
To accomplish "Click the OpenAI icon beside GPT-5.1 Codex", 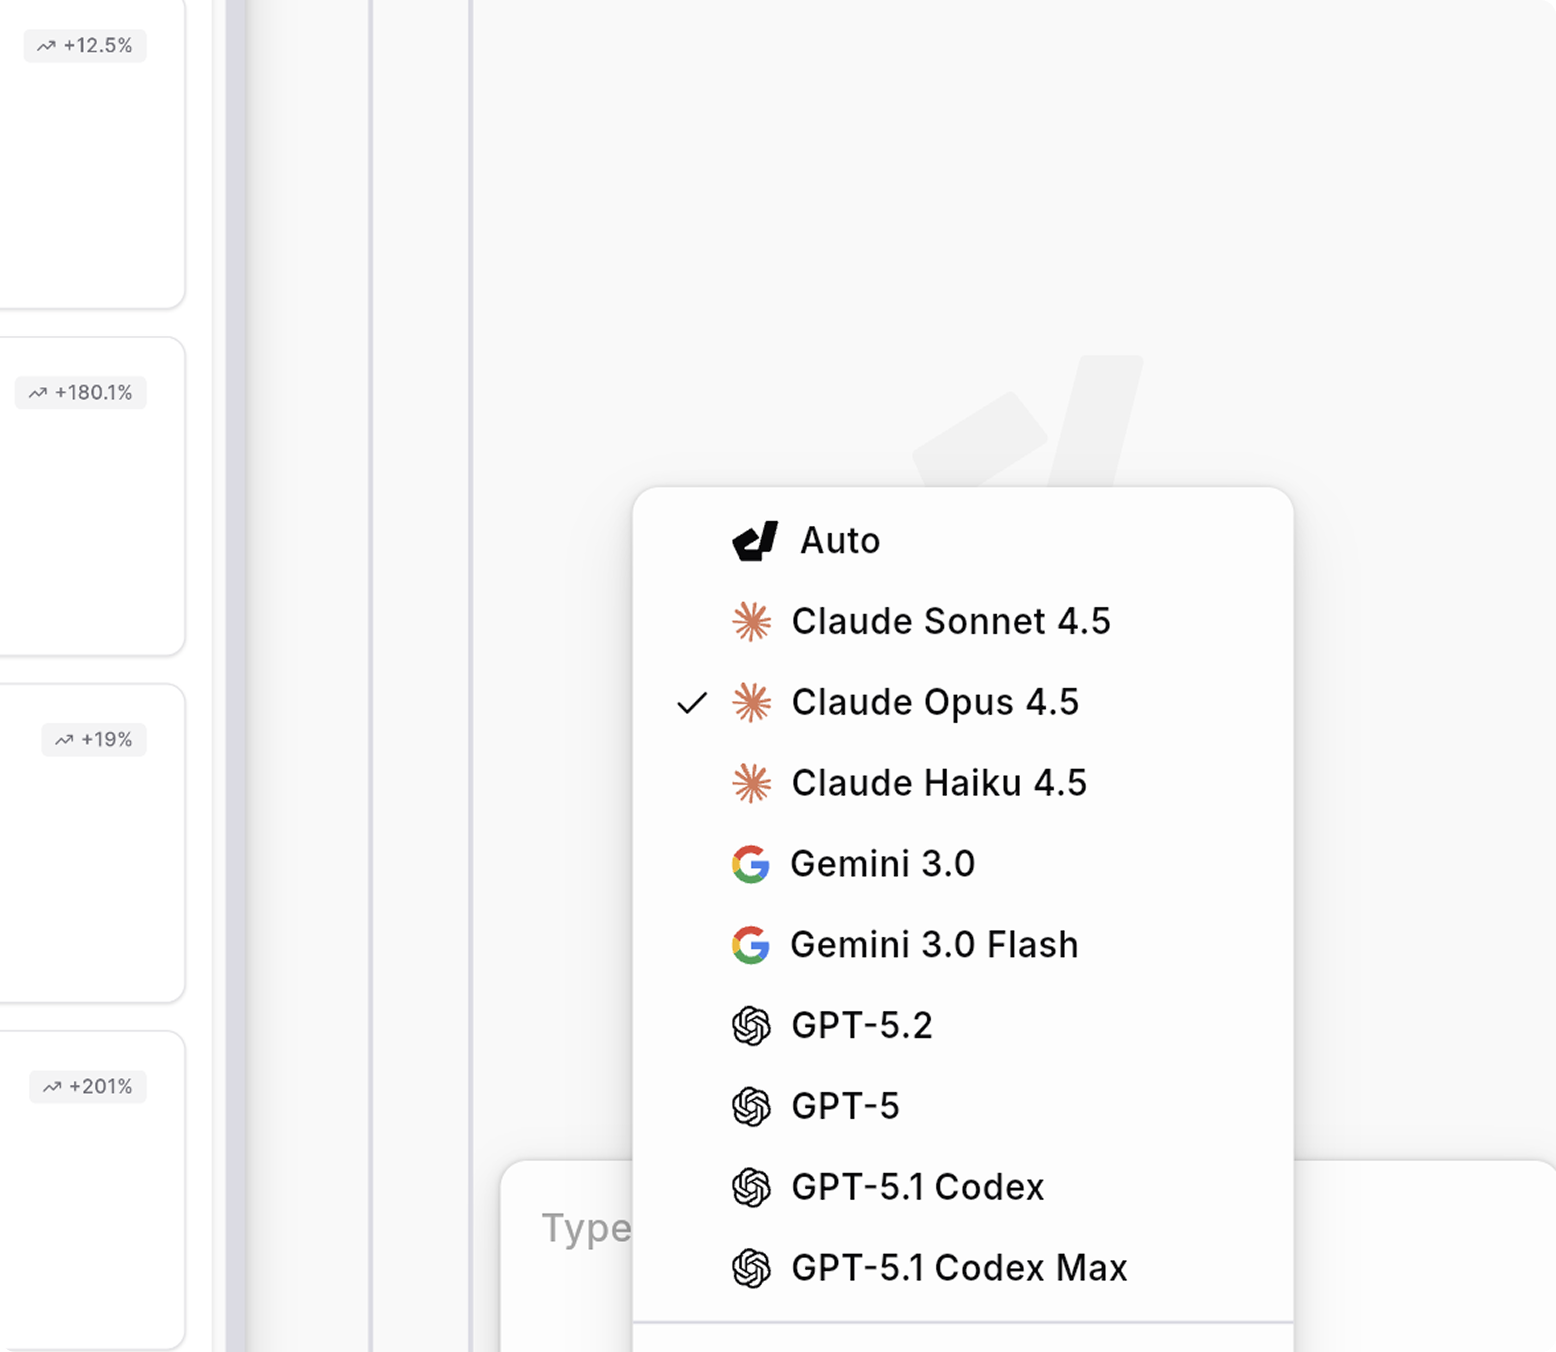I will click(x=752, y=1188).
